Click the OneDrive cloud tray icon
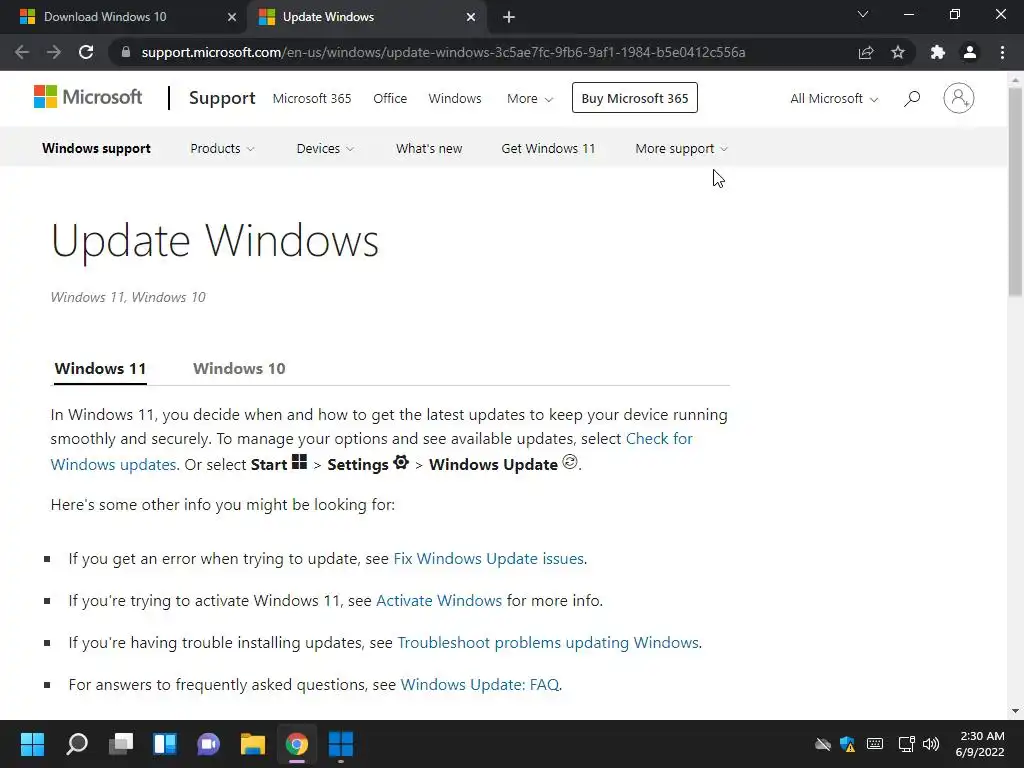 point(823,744)
